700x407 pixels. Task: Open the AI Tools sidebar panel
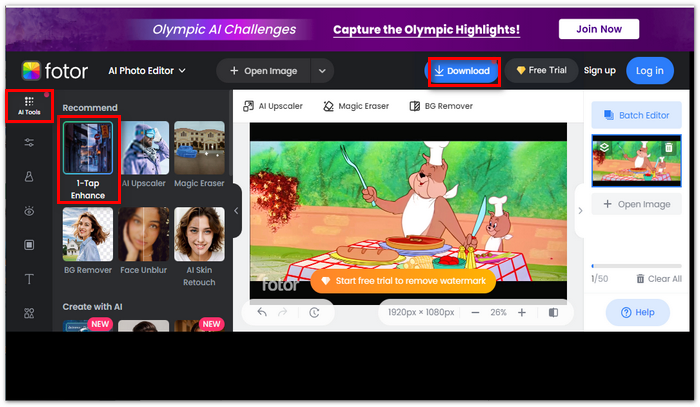pos(29,106)
